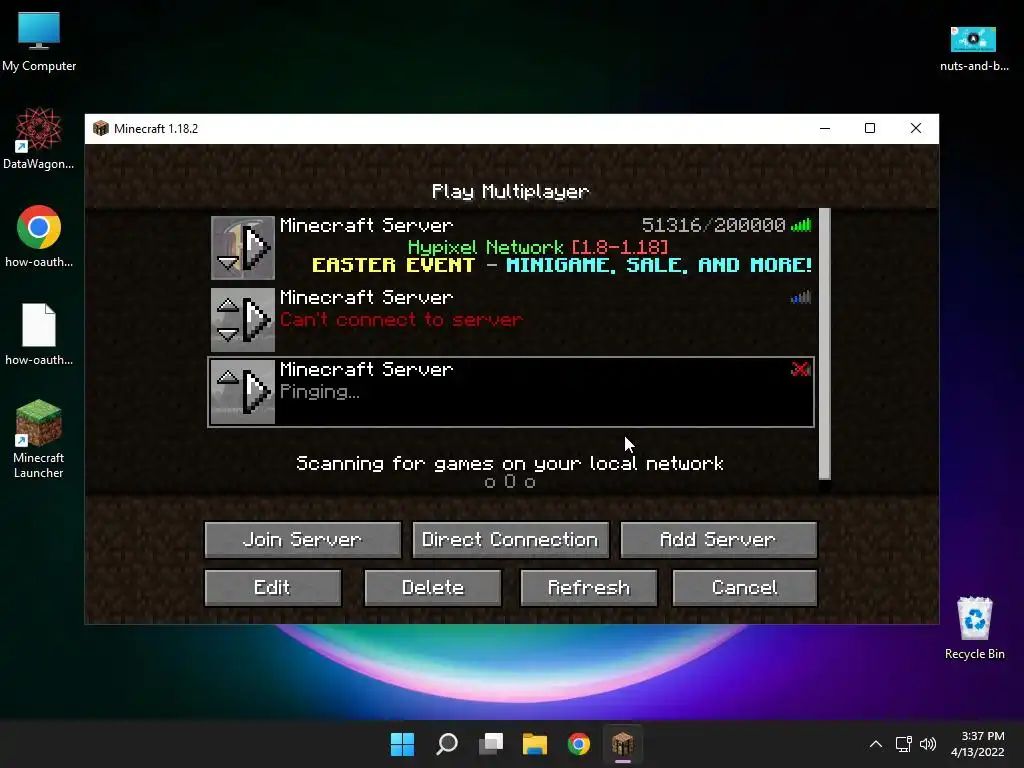Image resolution: width=1024 pixels, height=768 pixels.
Task: Edit the selected server entry
Action: click(272, 588)
